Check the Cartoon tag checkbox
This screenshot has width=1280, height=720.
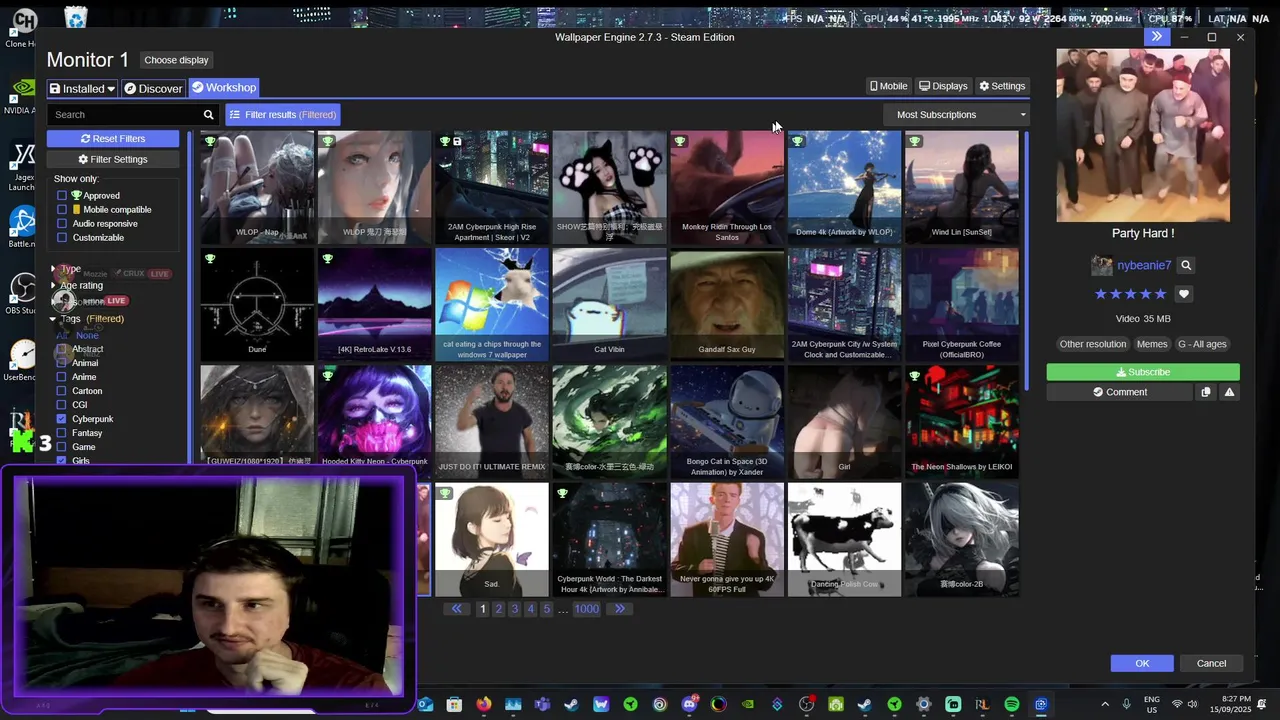(x=62, y=391)
